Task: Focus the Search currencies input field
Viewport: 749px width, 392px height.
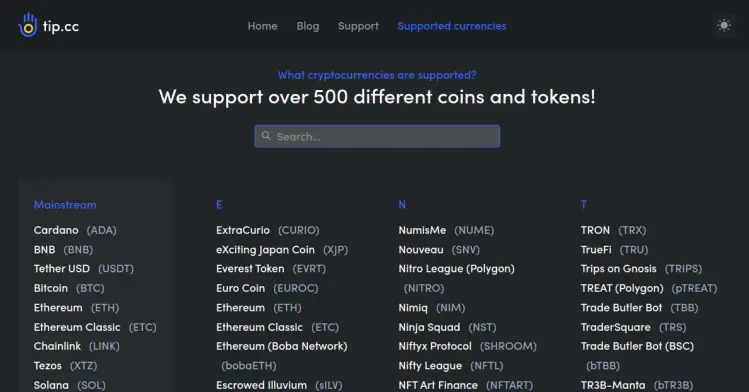Action: (377, 137)
